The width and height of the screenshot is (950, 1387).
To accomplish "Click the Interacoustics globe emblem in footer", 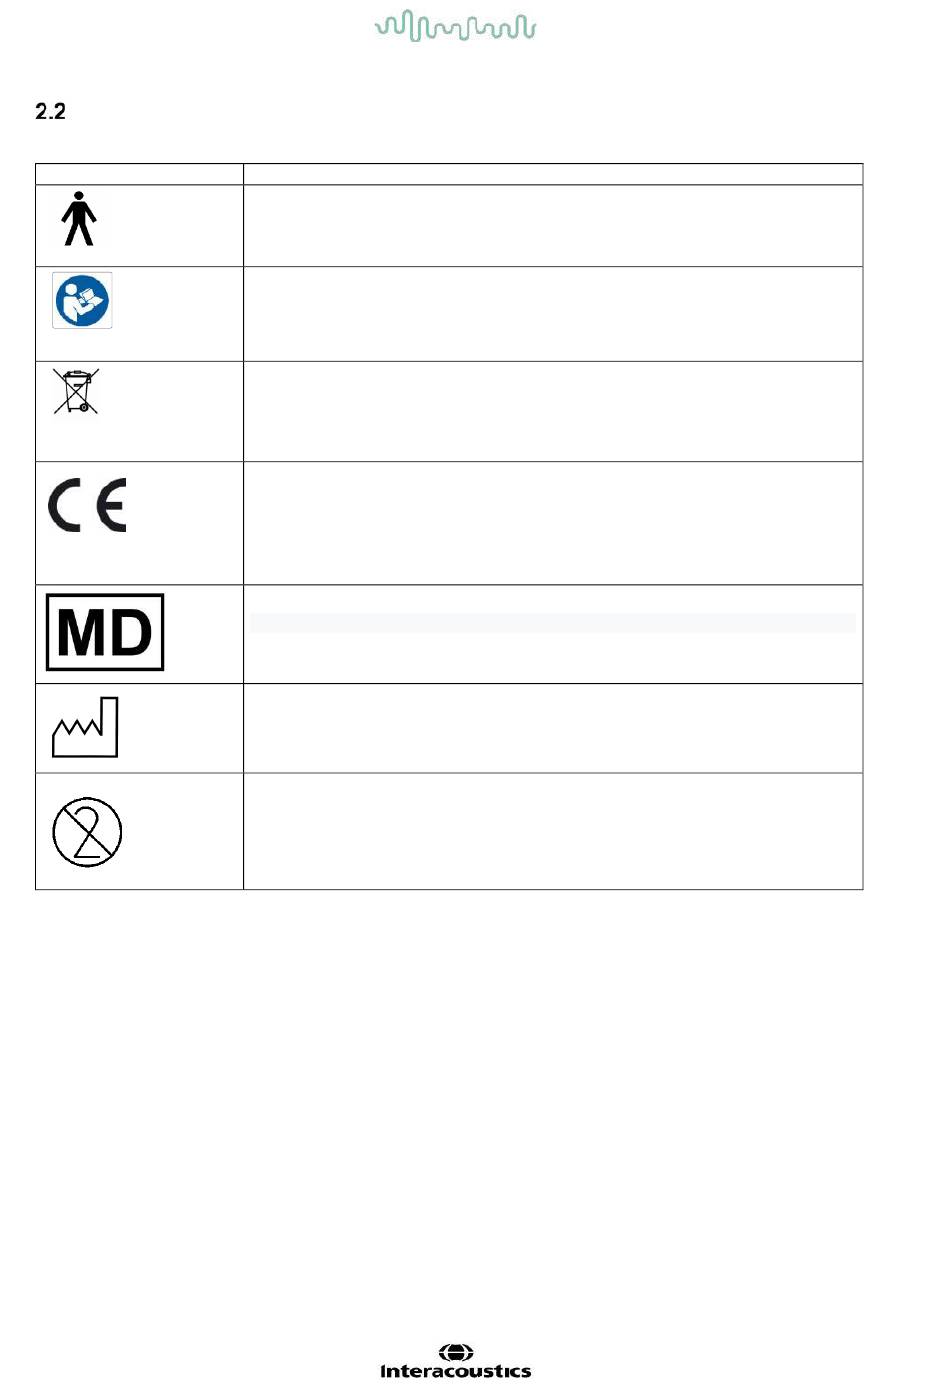I will 456,1353.
